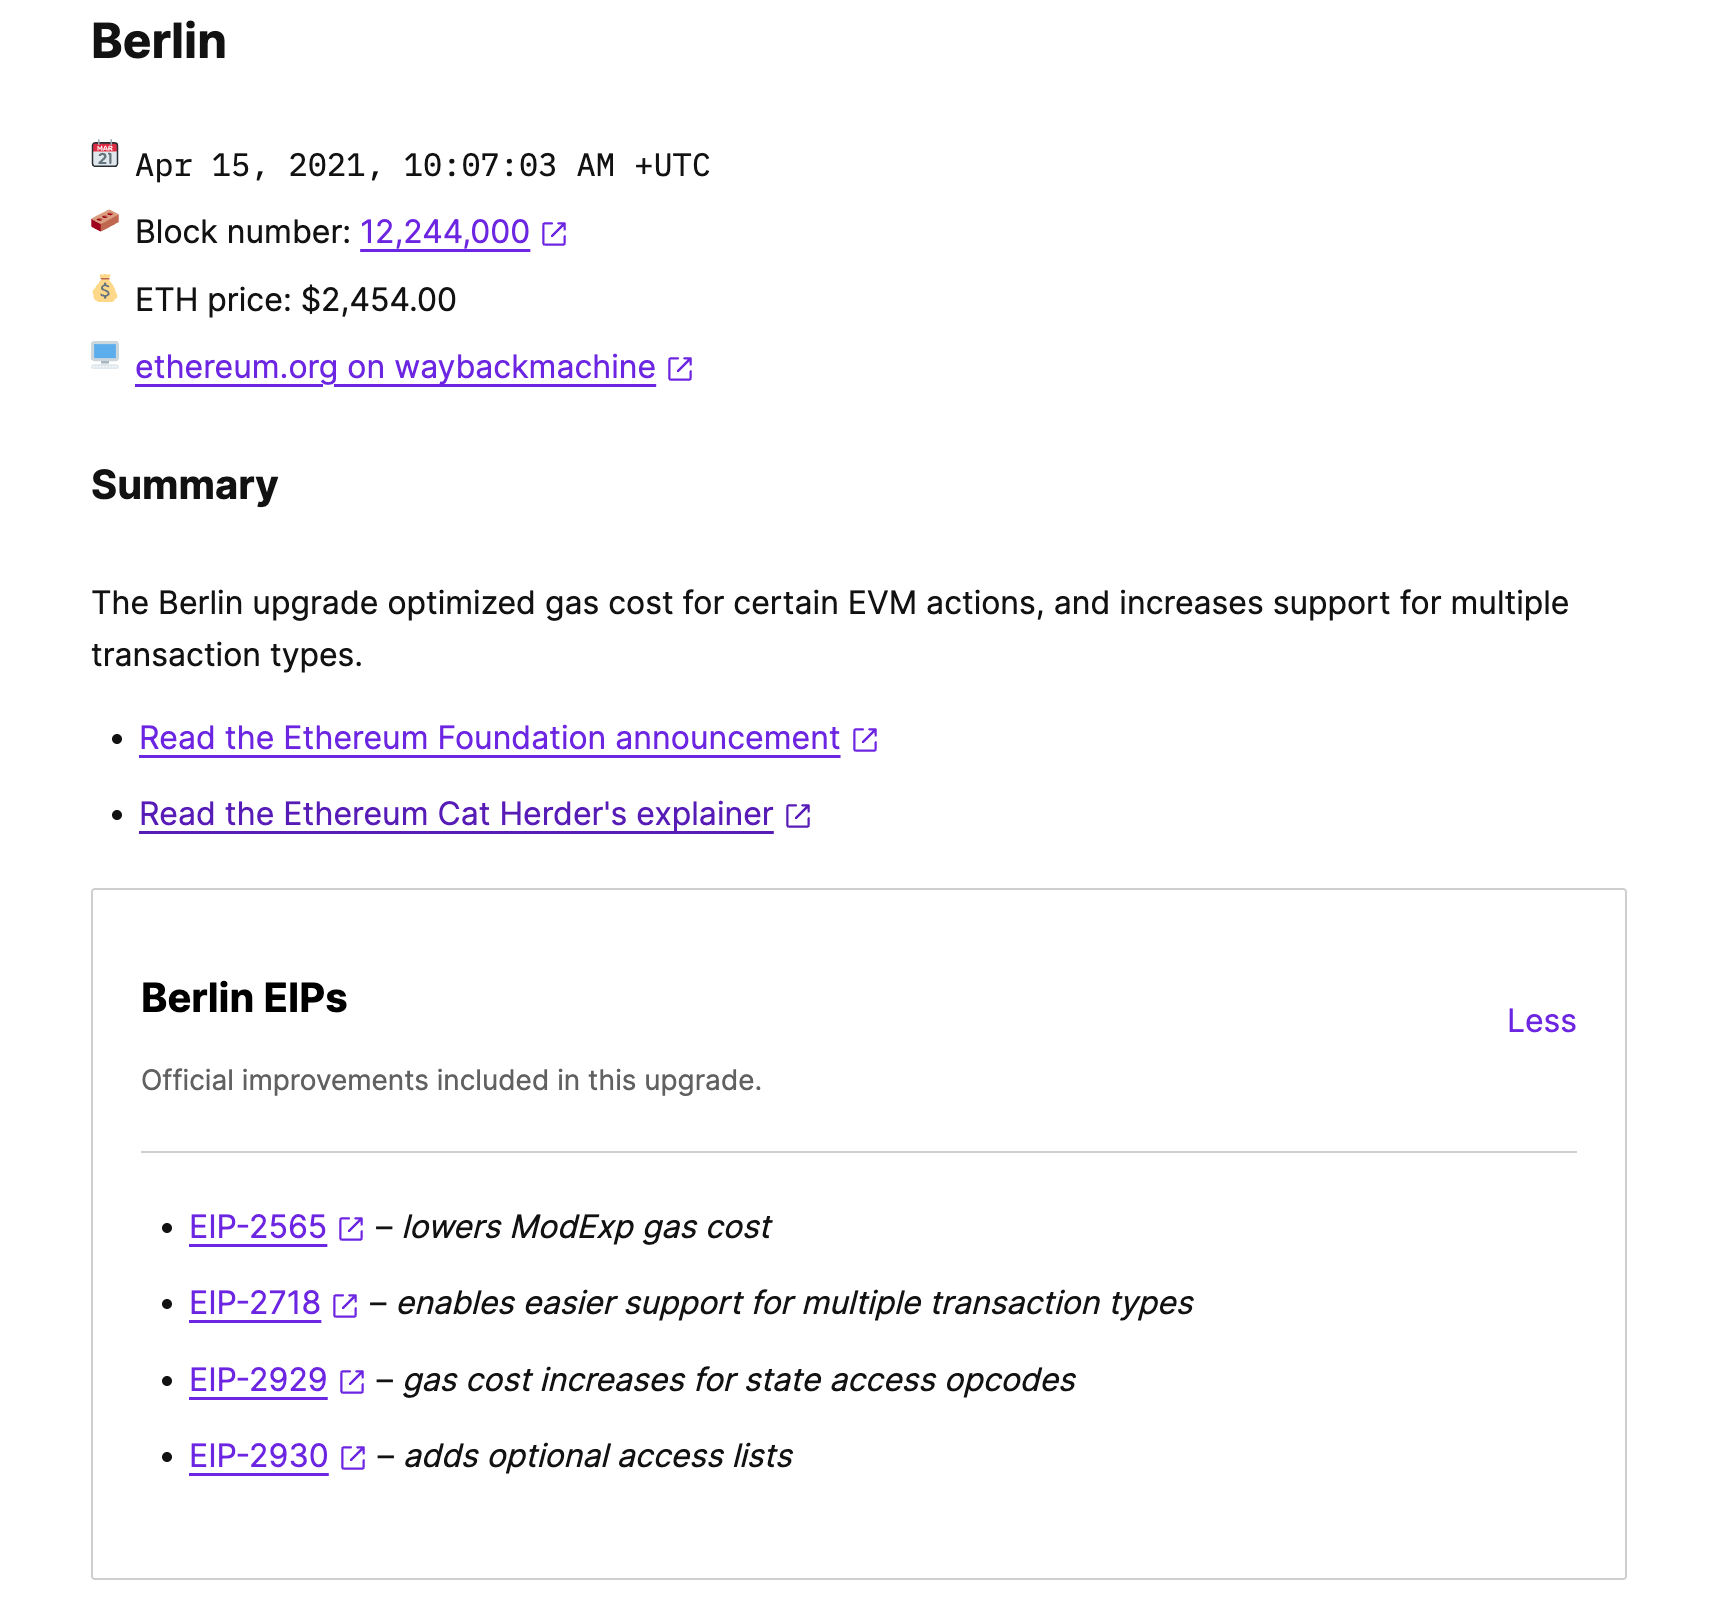The width and height of the screenshot is (1728, 1600).
Task: Read the Ethereum Foundation announcement
Action: pyautogui.click(x=489, y=738)
